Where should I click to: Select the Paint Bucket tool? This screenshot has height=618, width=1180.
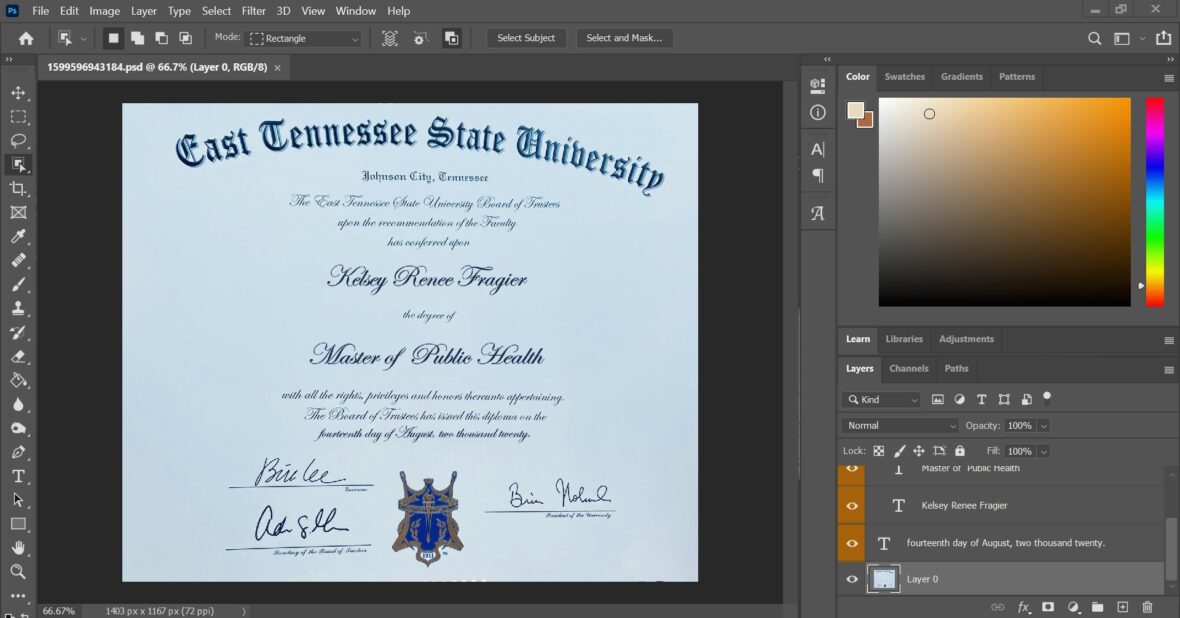point(18,380)
